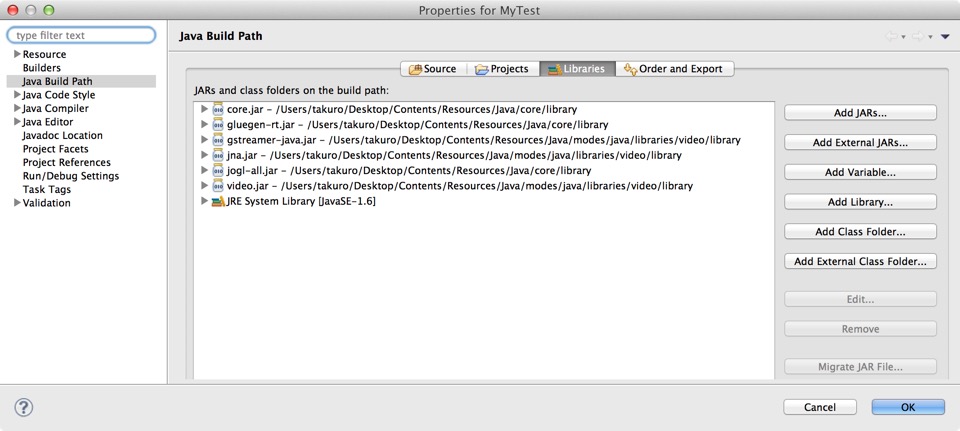The height and width of the screenshot is (431, 960).
Task: Click the jogl-all.jar file icon
Action: click(x=218, y=171)
